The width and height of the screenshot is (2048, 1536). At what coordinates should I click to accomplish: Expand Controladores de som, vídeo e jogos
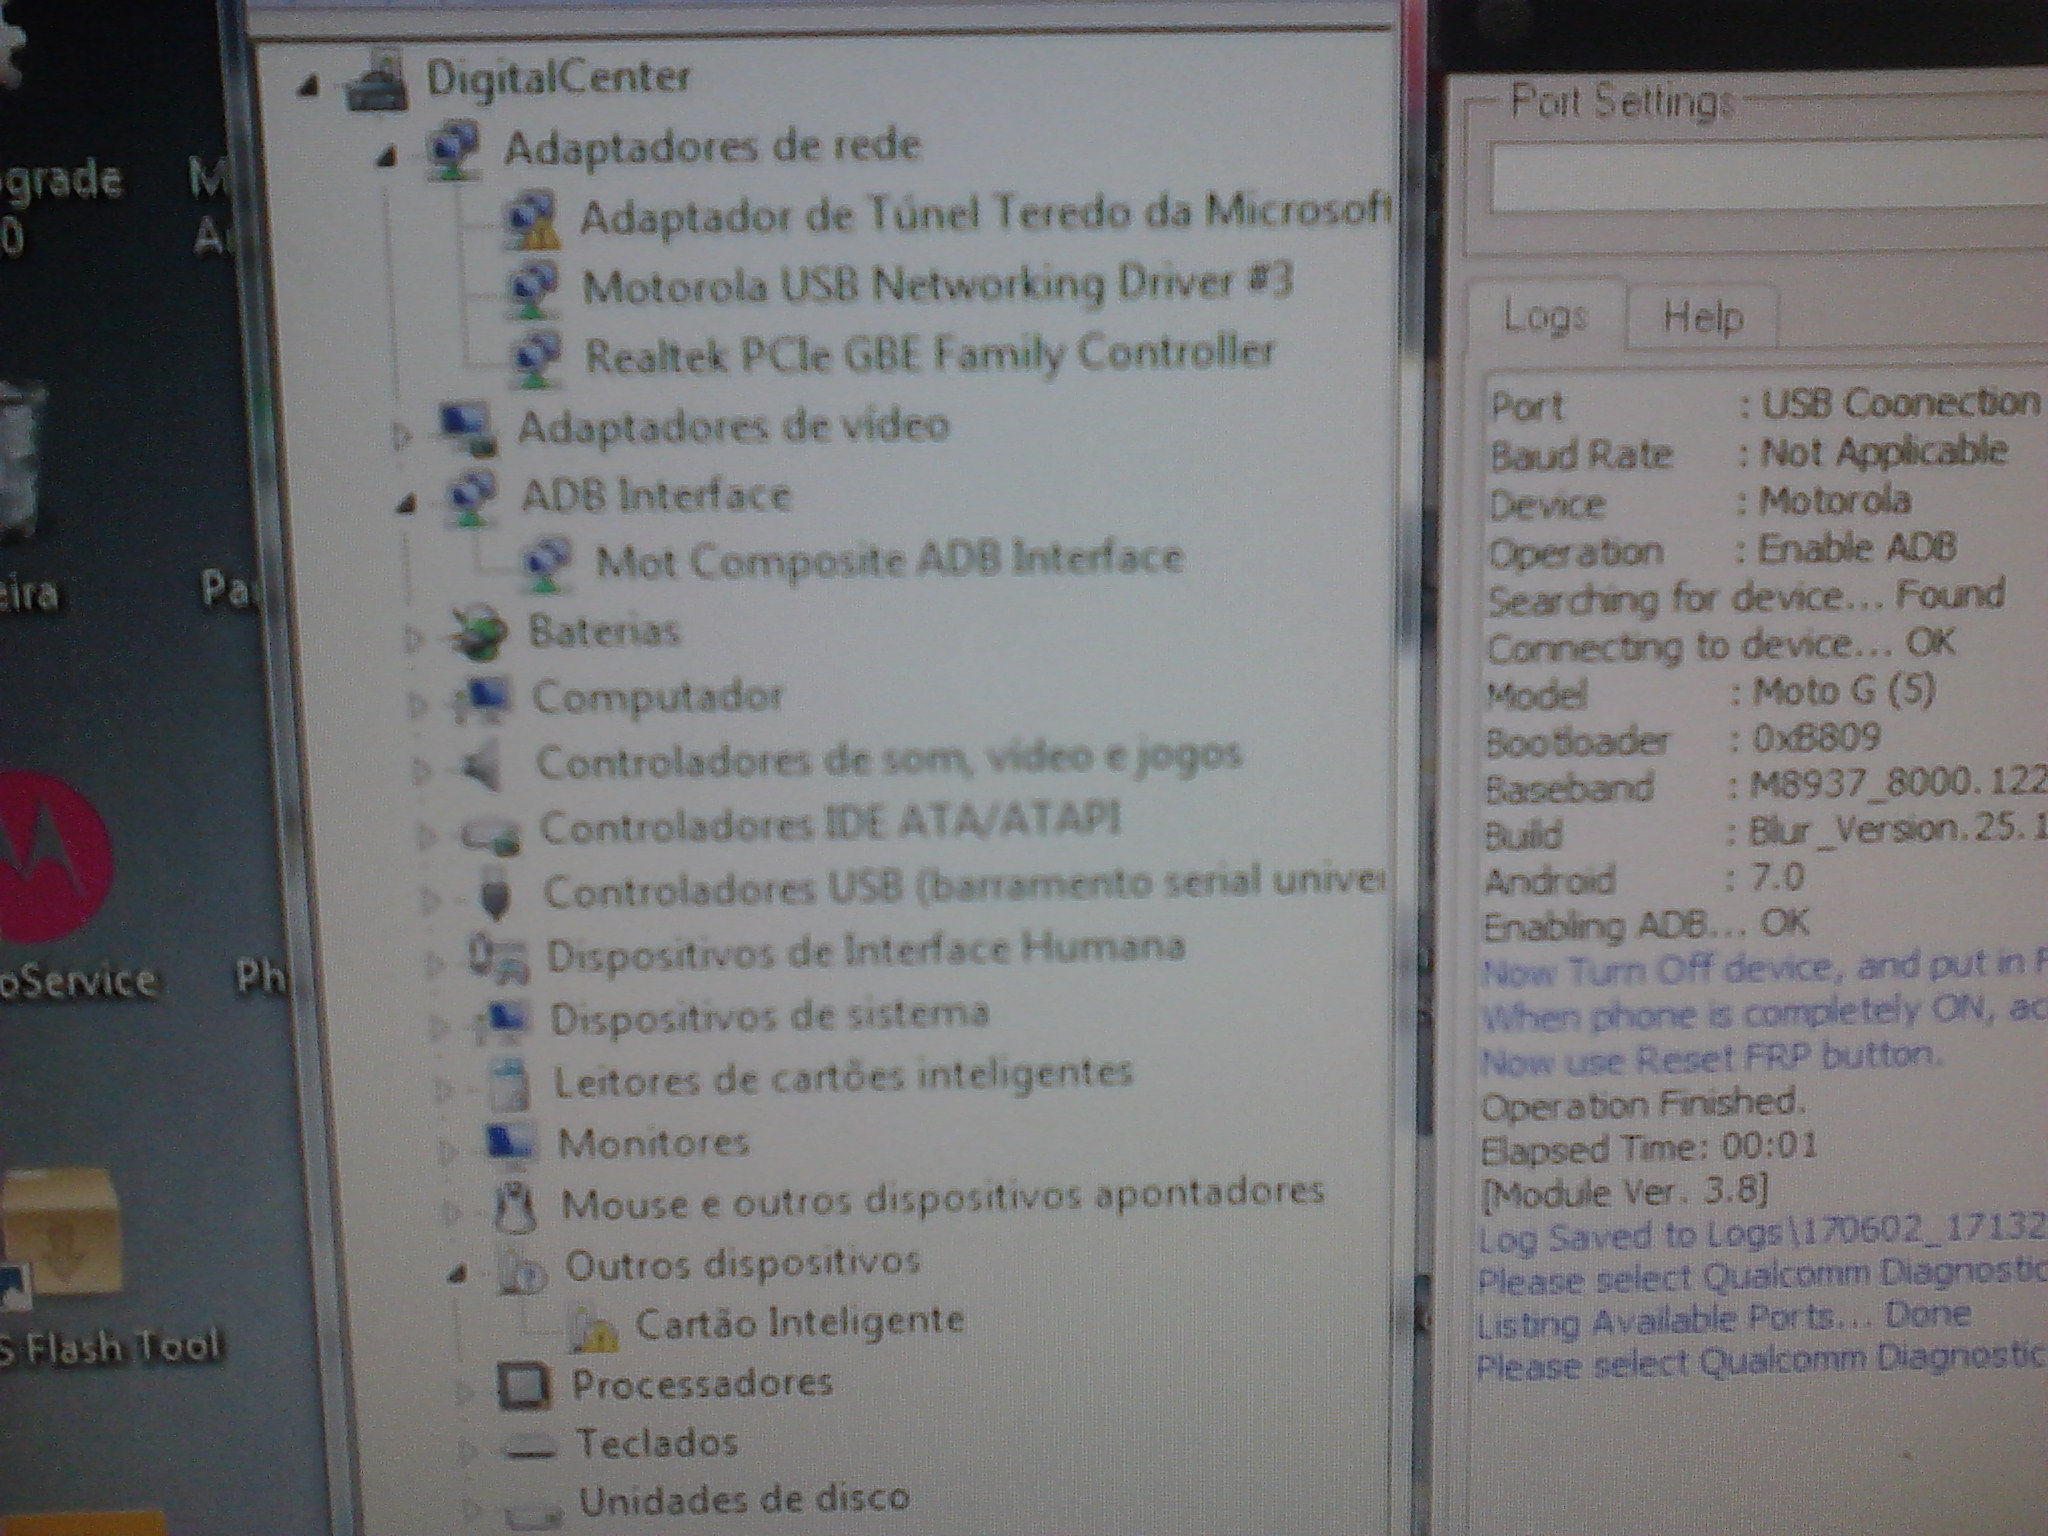click(422, 770)
